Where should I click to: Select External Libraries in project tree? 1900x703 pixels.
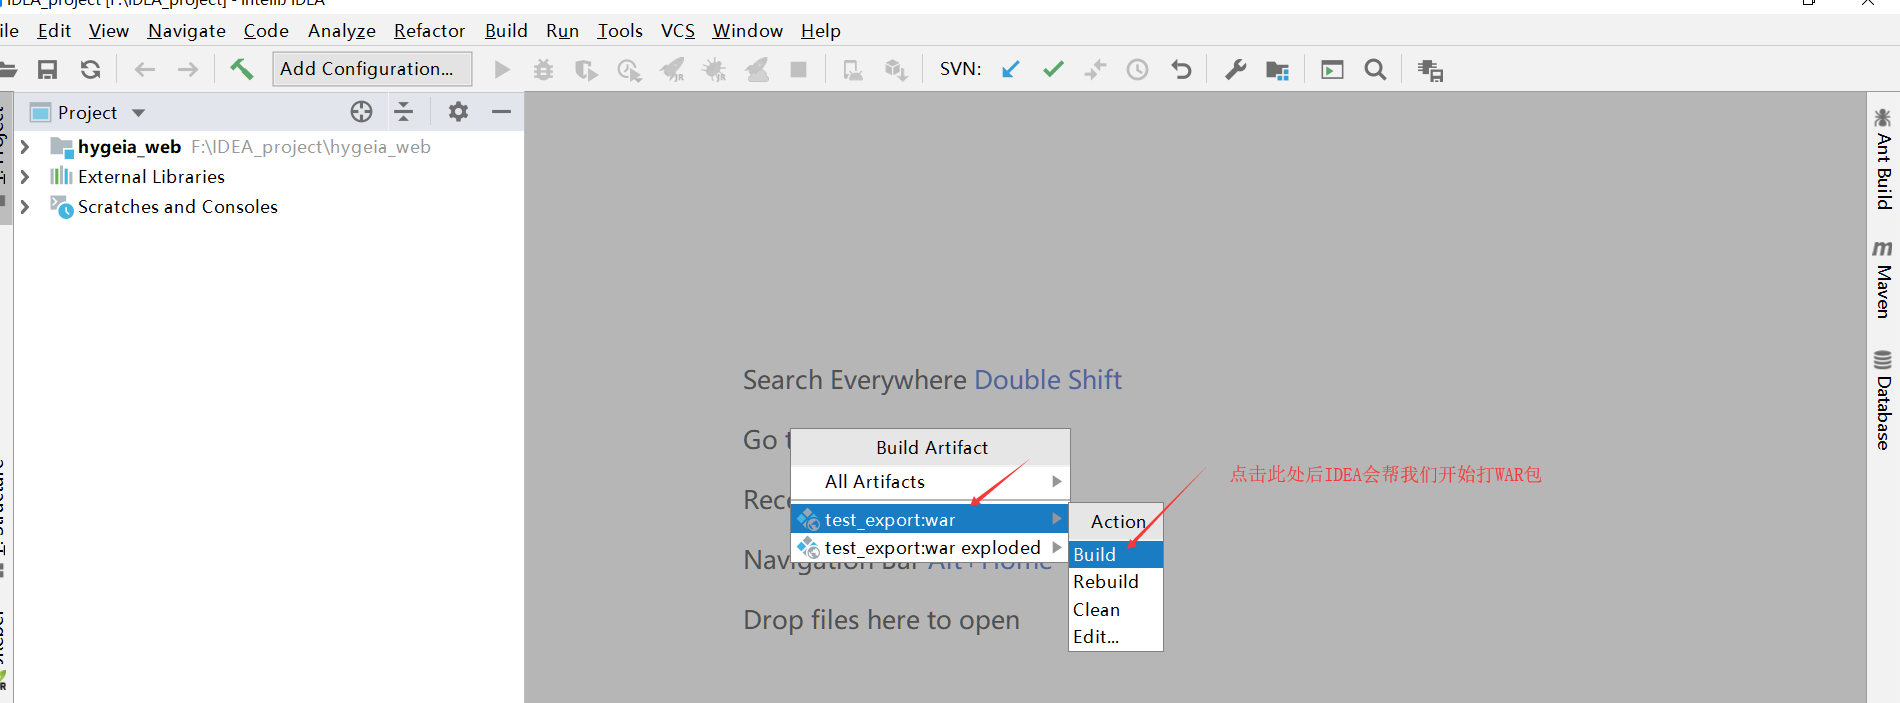click(151, 177)
